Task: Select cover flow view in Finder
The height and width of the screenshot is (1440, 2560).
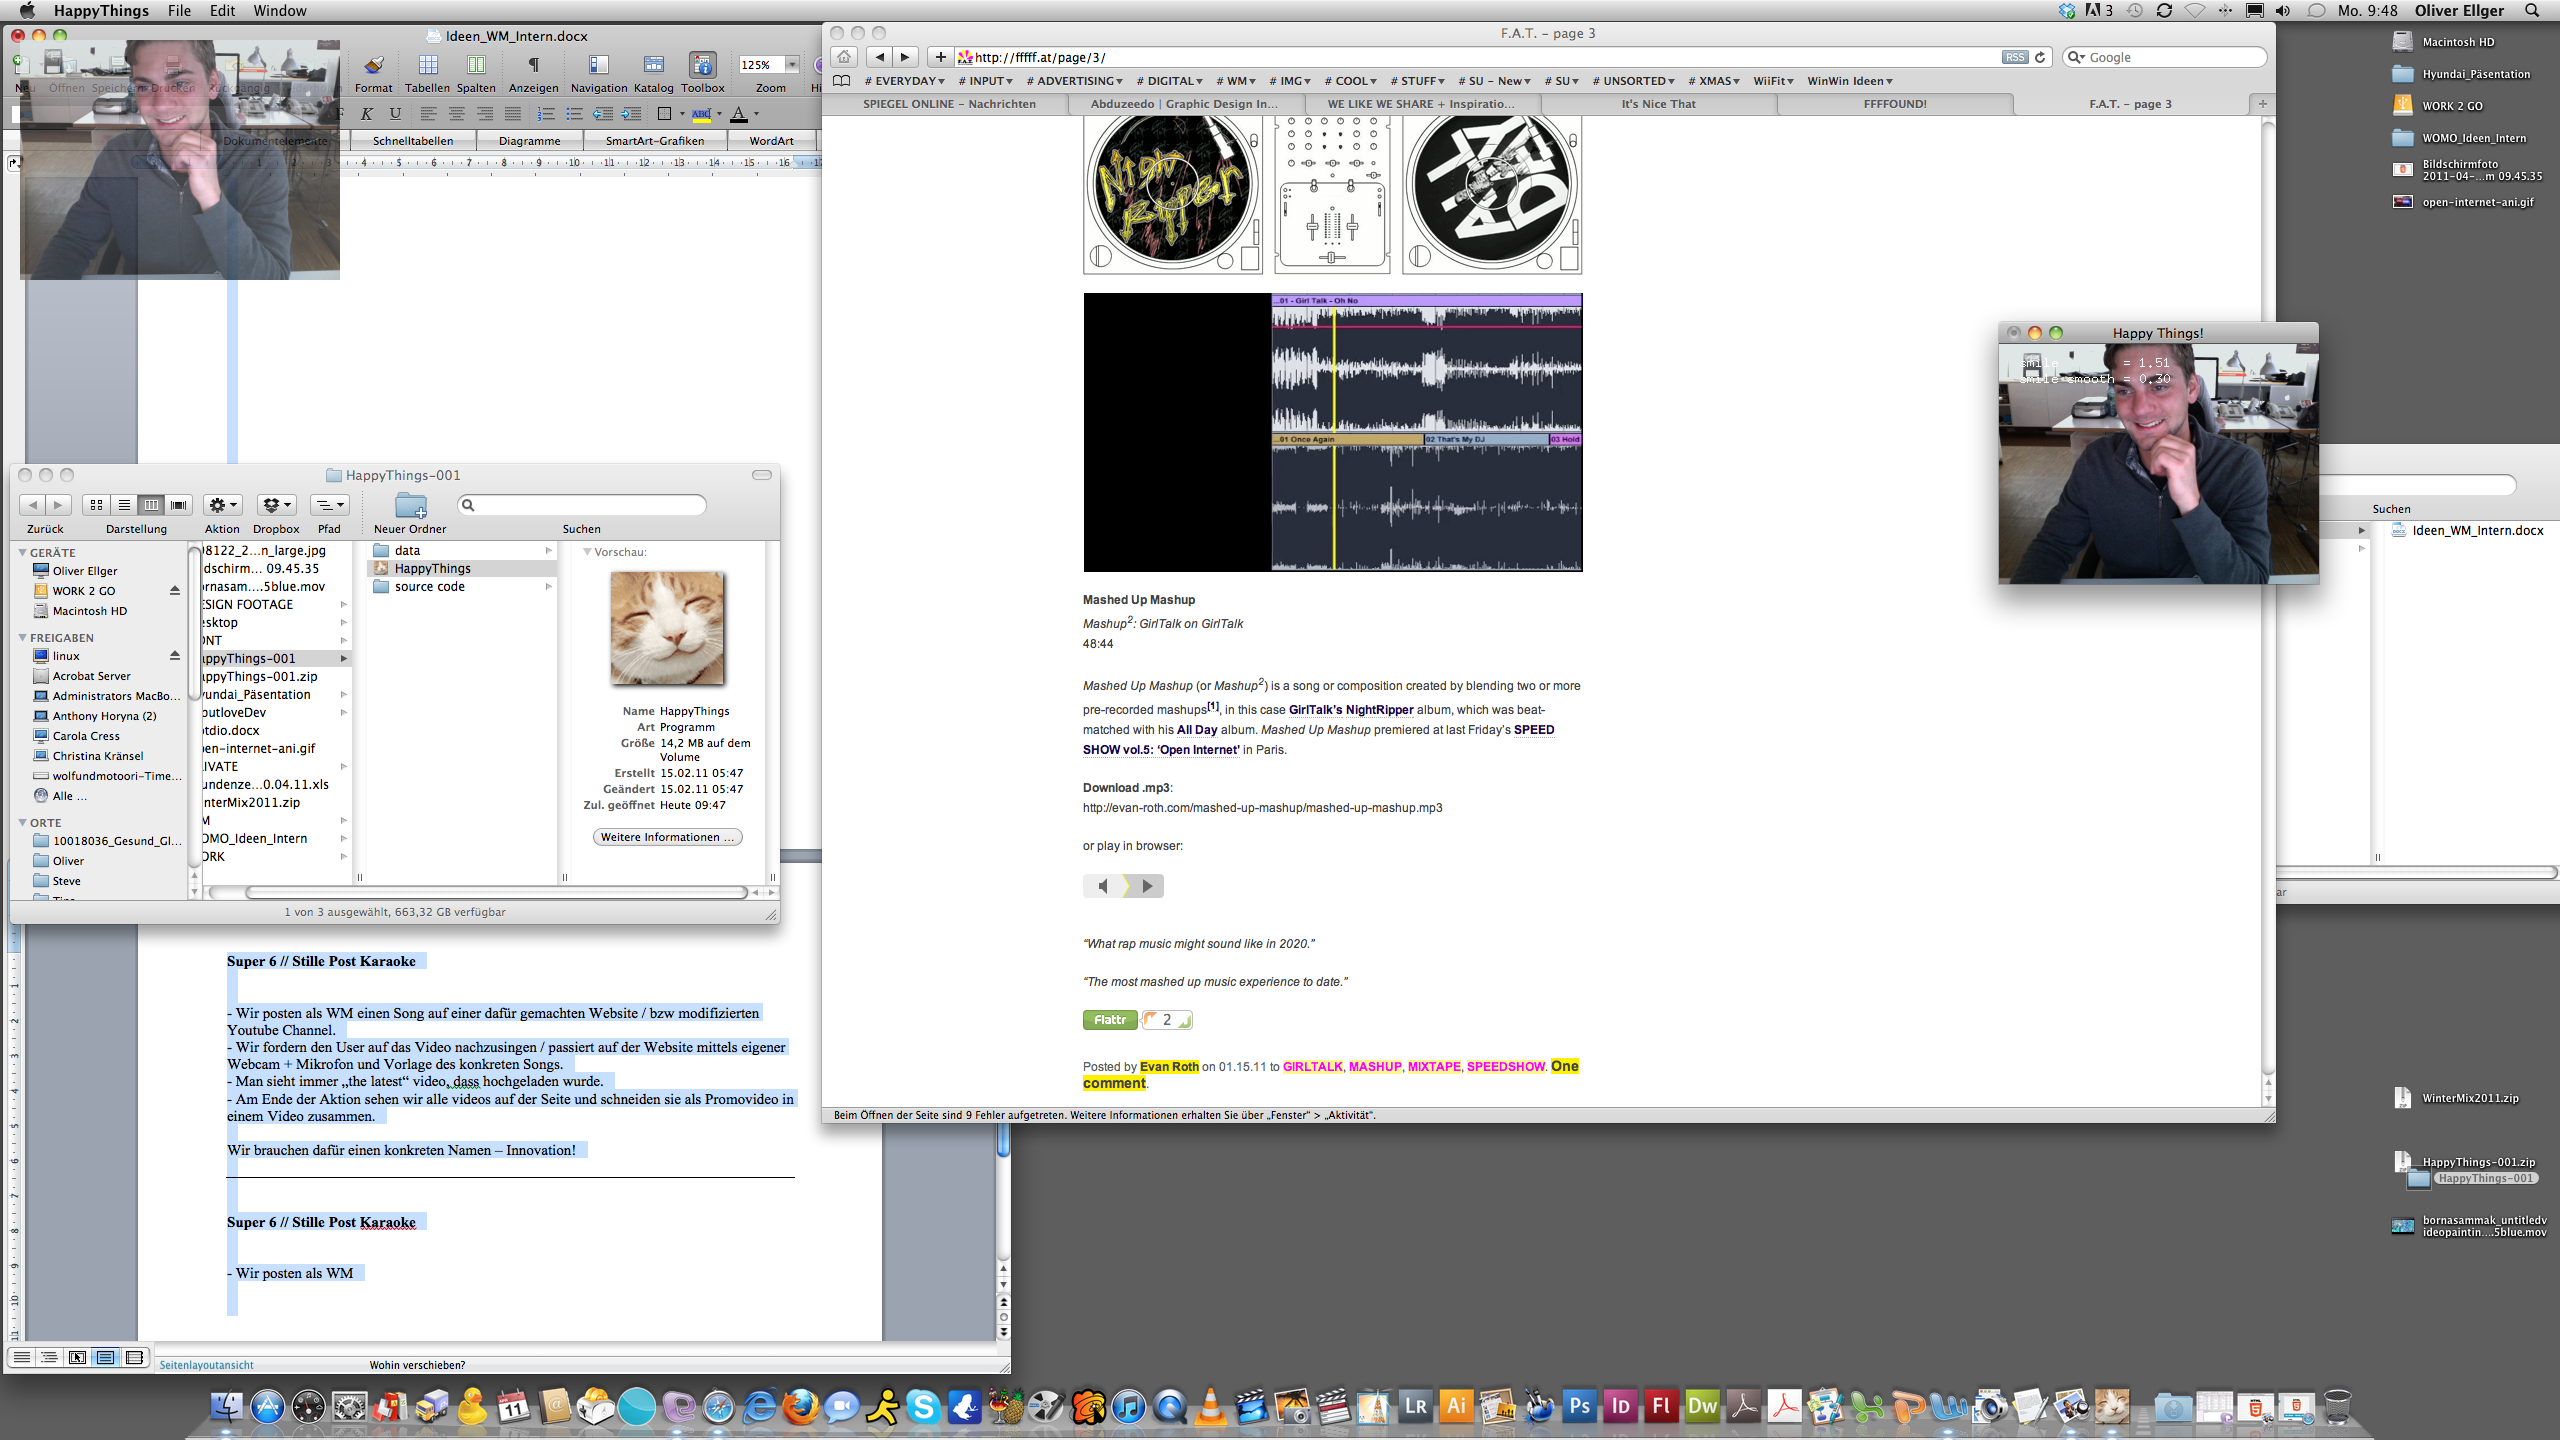Action: 179,505
